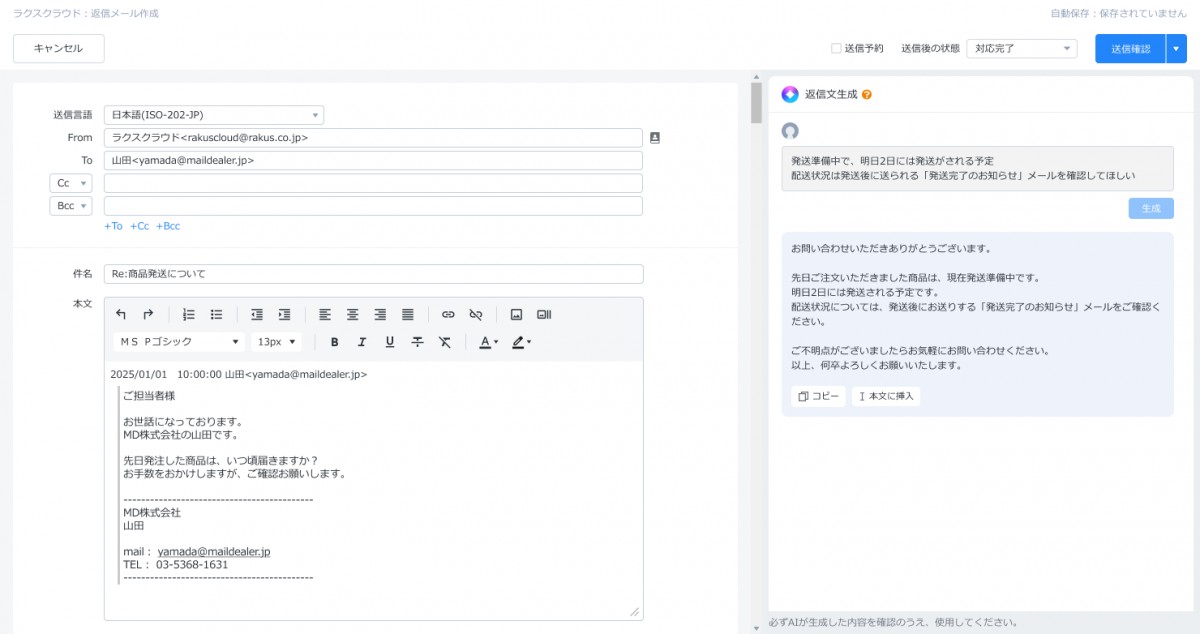This screenshot has height=634, width=1200.
Task: Open the MS Pゴシック font dropdown
Action: [178, 342]
